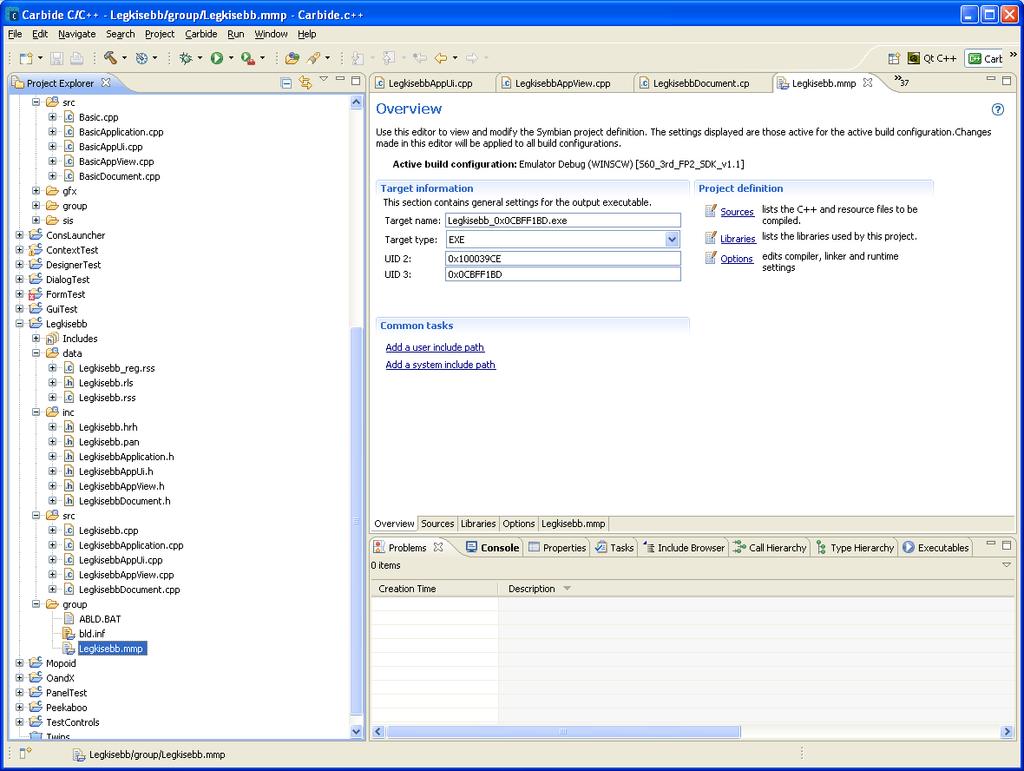The height and width of the screenshot is (771, 1024).
Task: Switch to the LegkisebbAppUi.cpp editor tab
Action: [430, 84]
